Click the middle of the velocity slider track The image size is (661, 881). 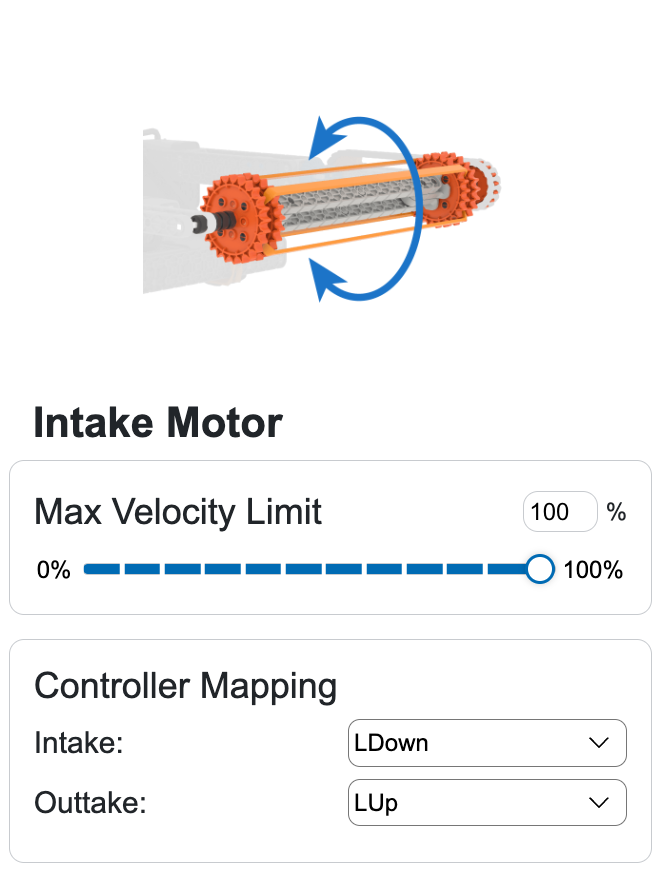click(x=312, y=570)
